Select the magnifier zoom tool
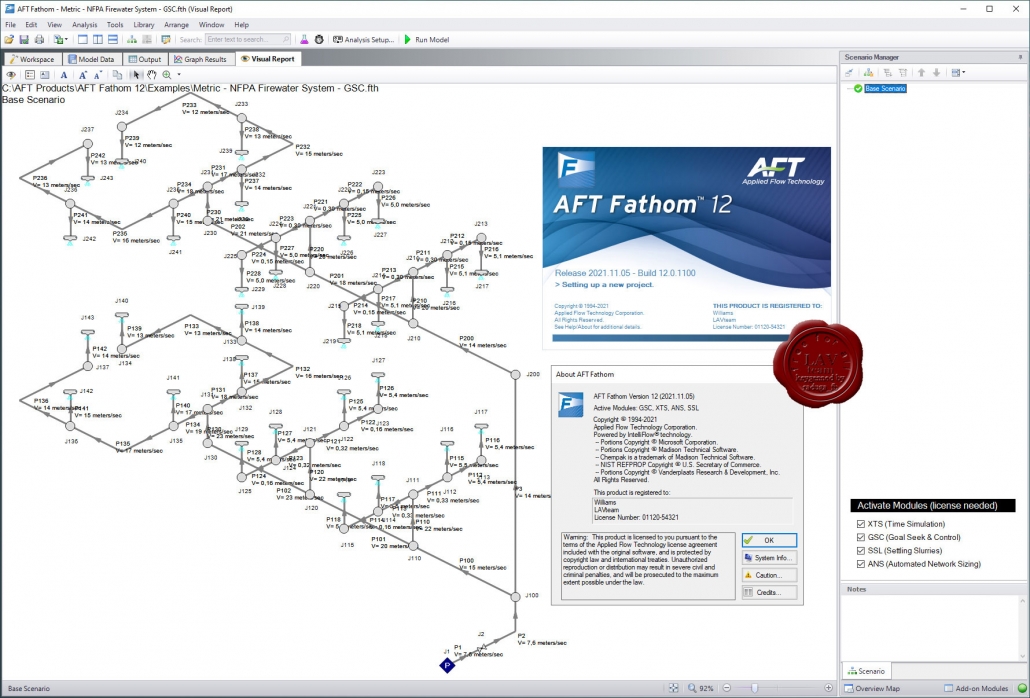The width and height of the screenshot is (1030, 698). click(167, 75)
